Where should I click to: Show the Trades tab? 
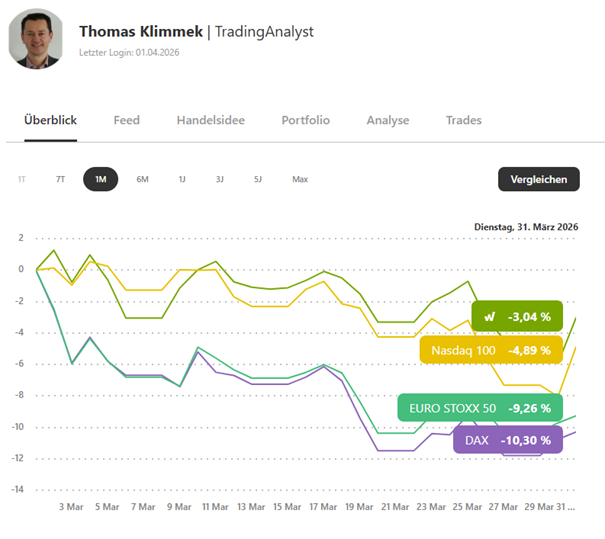(x=463, y=120)
